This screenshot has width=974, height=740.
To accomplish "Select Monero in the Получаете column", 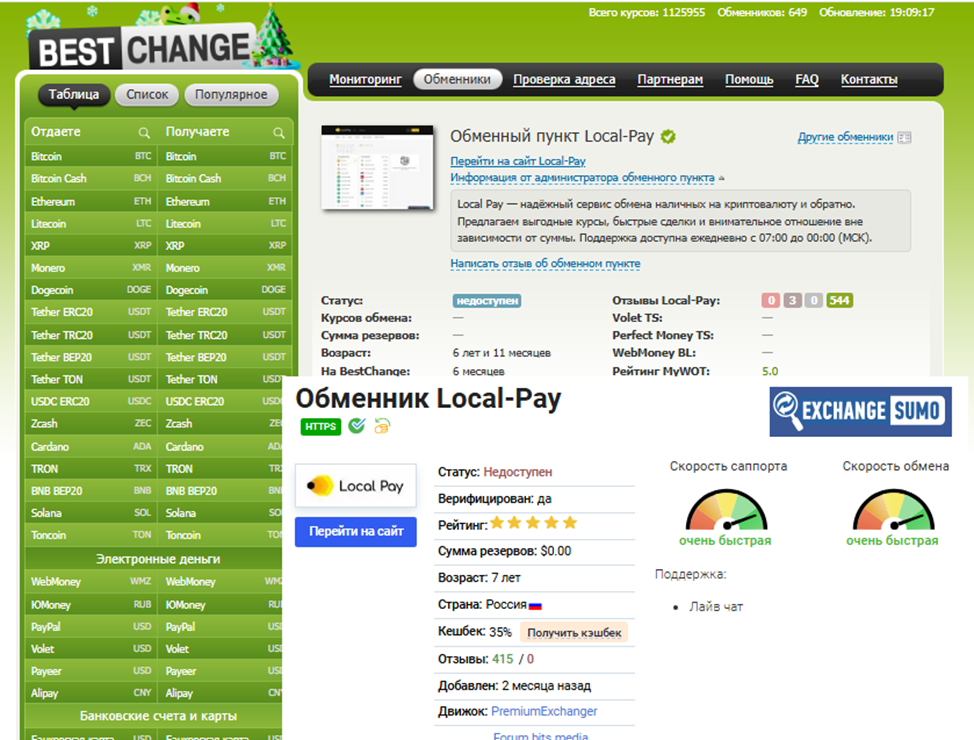I will coord(225,268).
